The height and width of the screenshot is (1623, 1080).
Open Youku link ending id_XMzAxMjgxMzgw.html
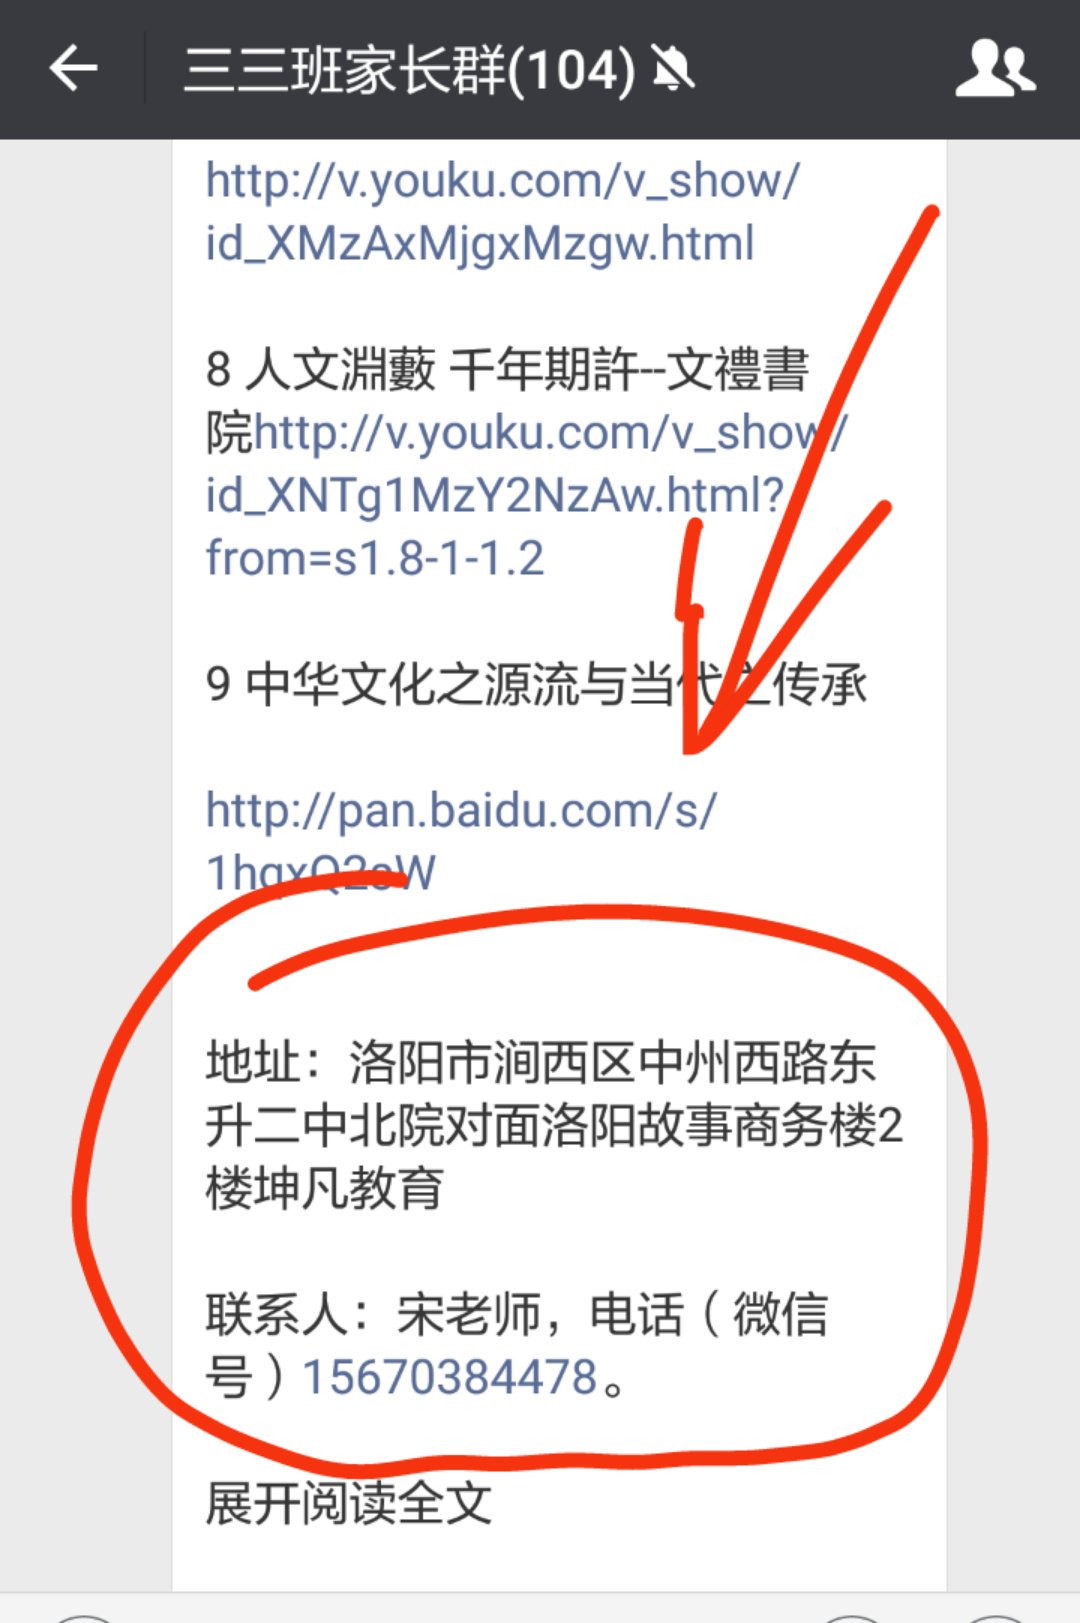click(502, 212)
